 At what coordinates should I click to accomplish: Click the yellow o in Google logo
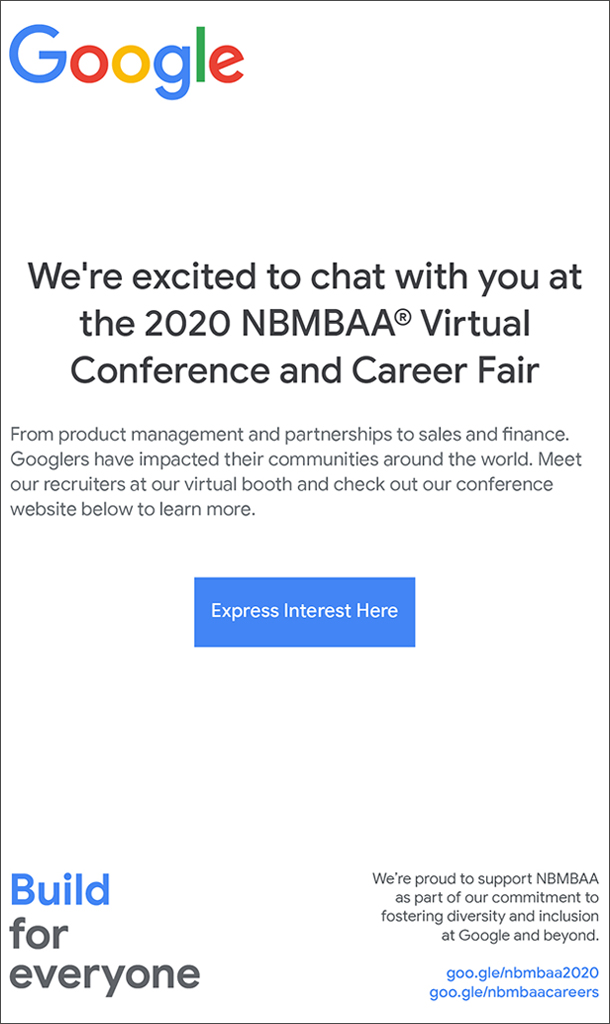(131, 63)
